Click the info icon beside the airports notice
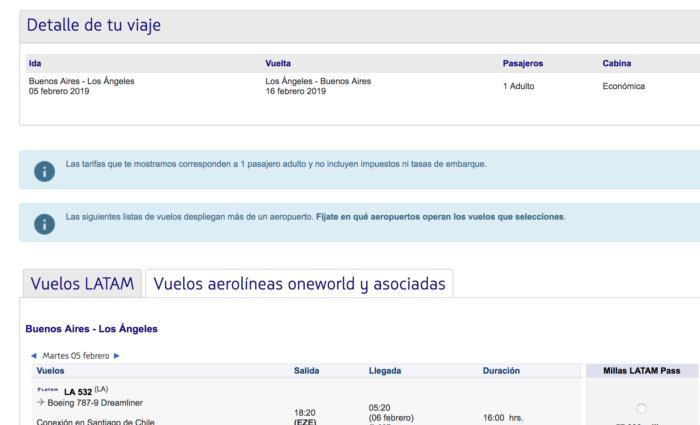The height and width of the screenshot is (425, 700). (44, 223)
